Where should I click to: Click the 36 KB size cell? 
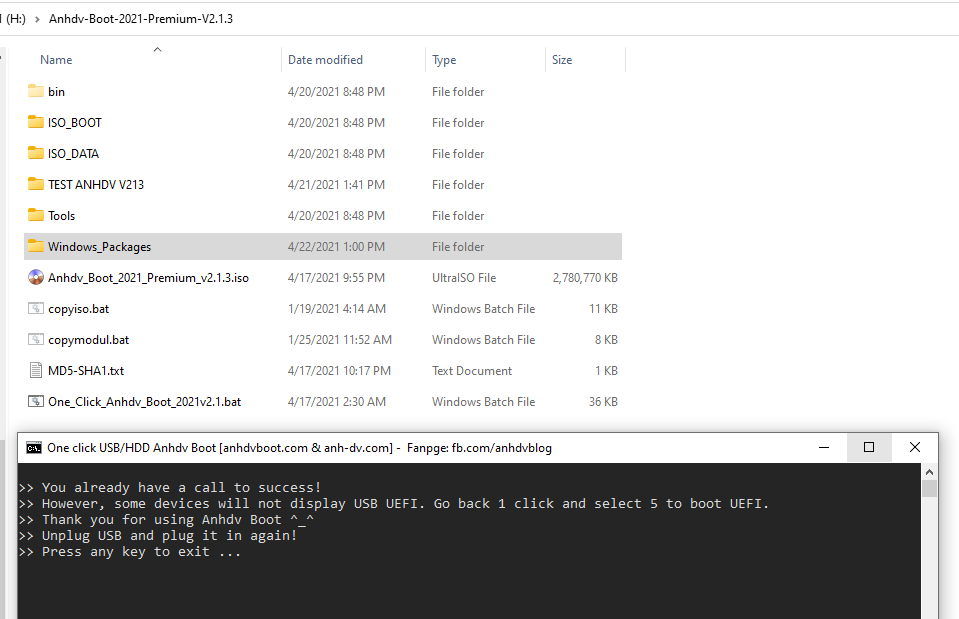point(603,402)
